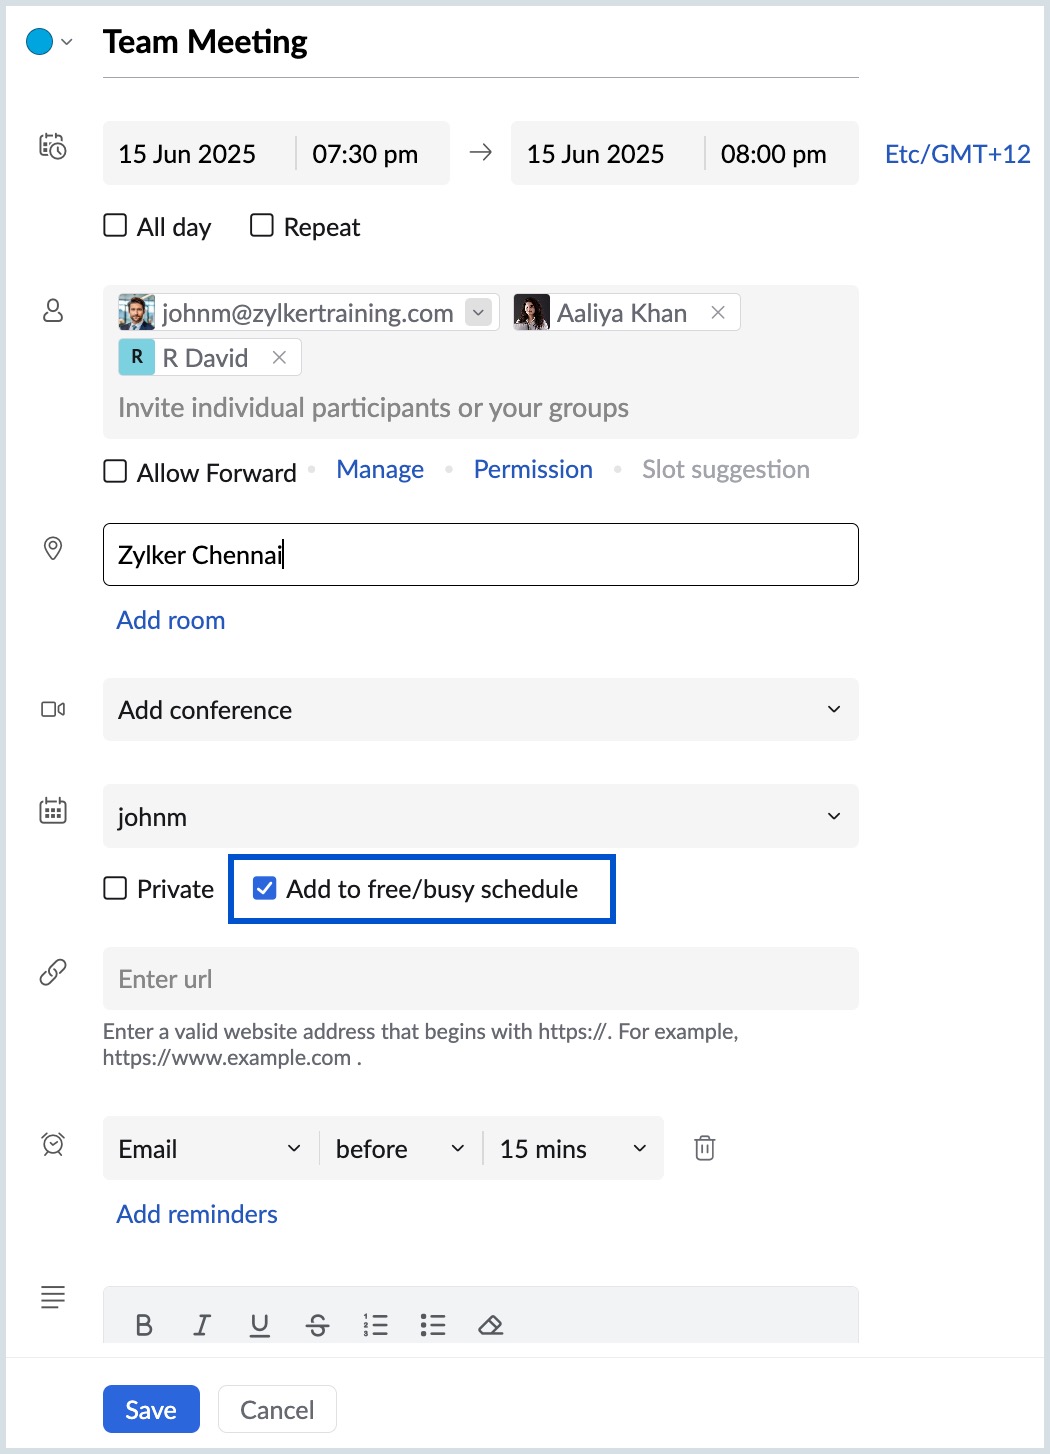This screenshot has width=1050, height=1454.
Task: Click the Enter url input field
Action: point(480,979)
